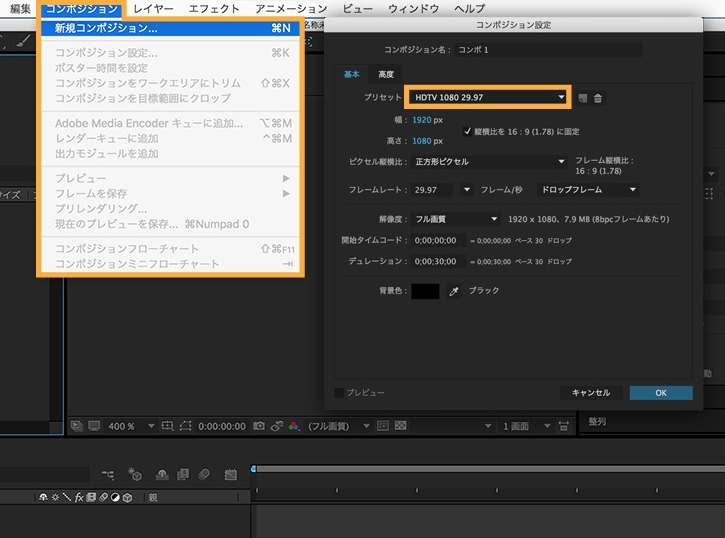Viewport: 725px width, 538px height.
Task: Click the black 背景色 color swatch
Action: 425,291
